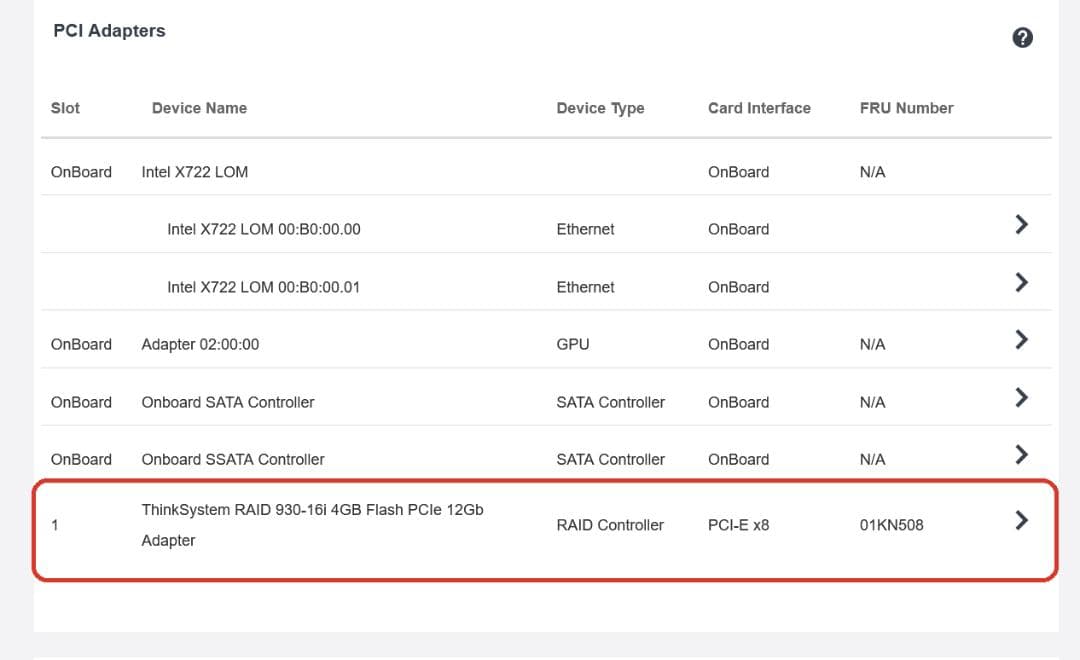The height and width of the screenshot is (660, 1080).
Task: Click the Device Name column header
Action: 199,108
